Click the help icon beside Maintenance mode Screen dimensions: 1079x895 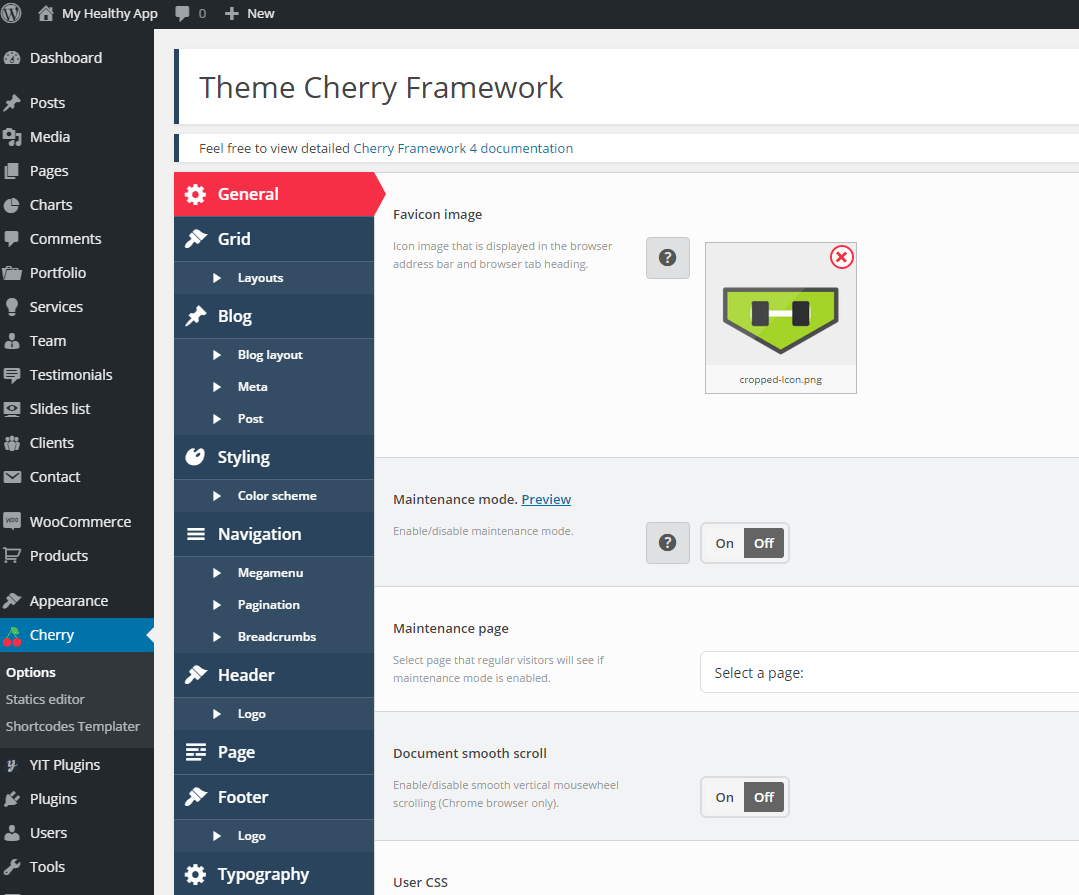click(668, 543)
